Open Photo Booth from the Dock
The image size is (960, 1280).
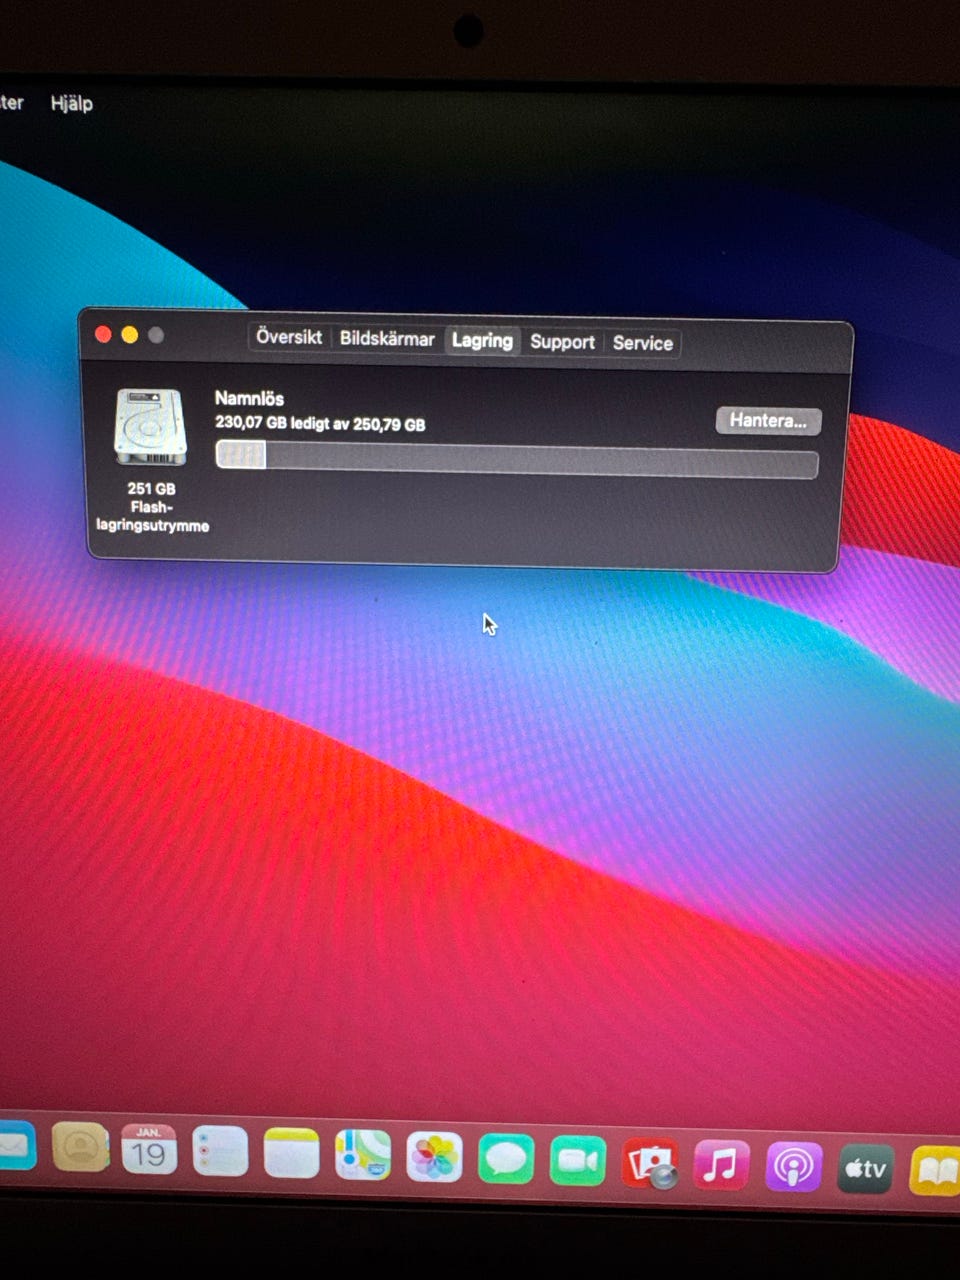[x=650, y=1163]
